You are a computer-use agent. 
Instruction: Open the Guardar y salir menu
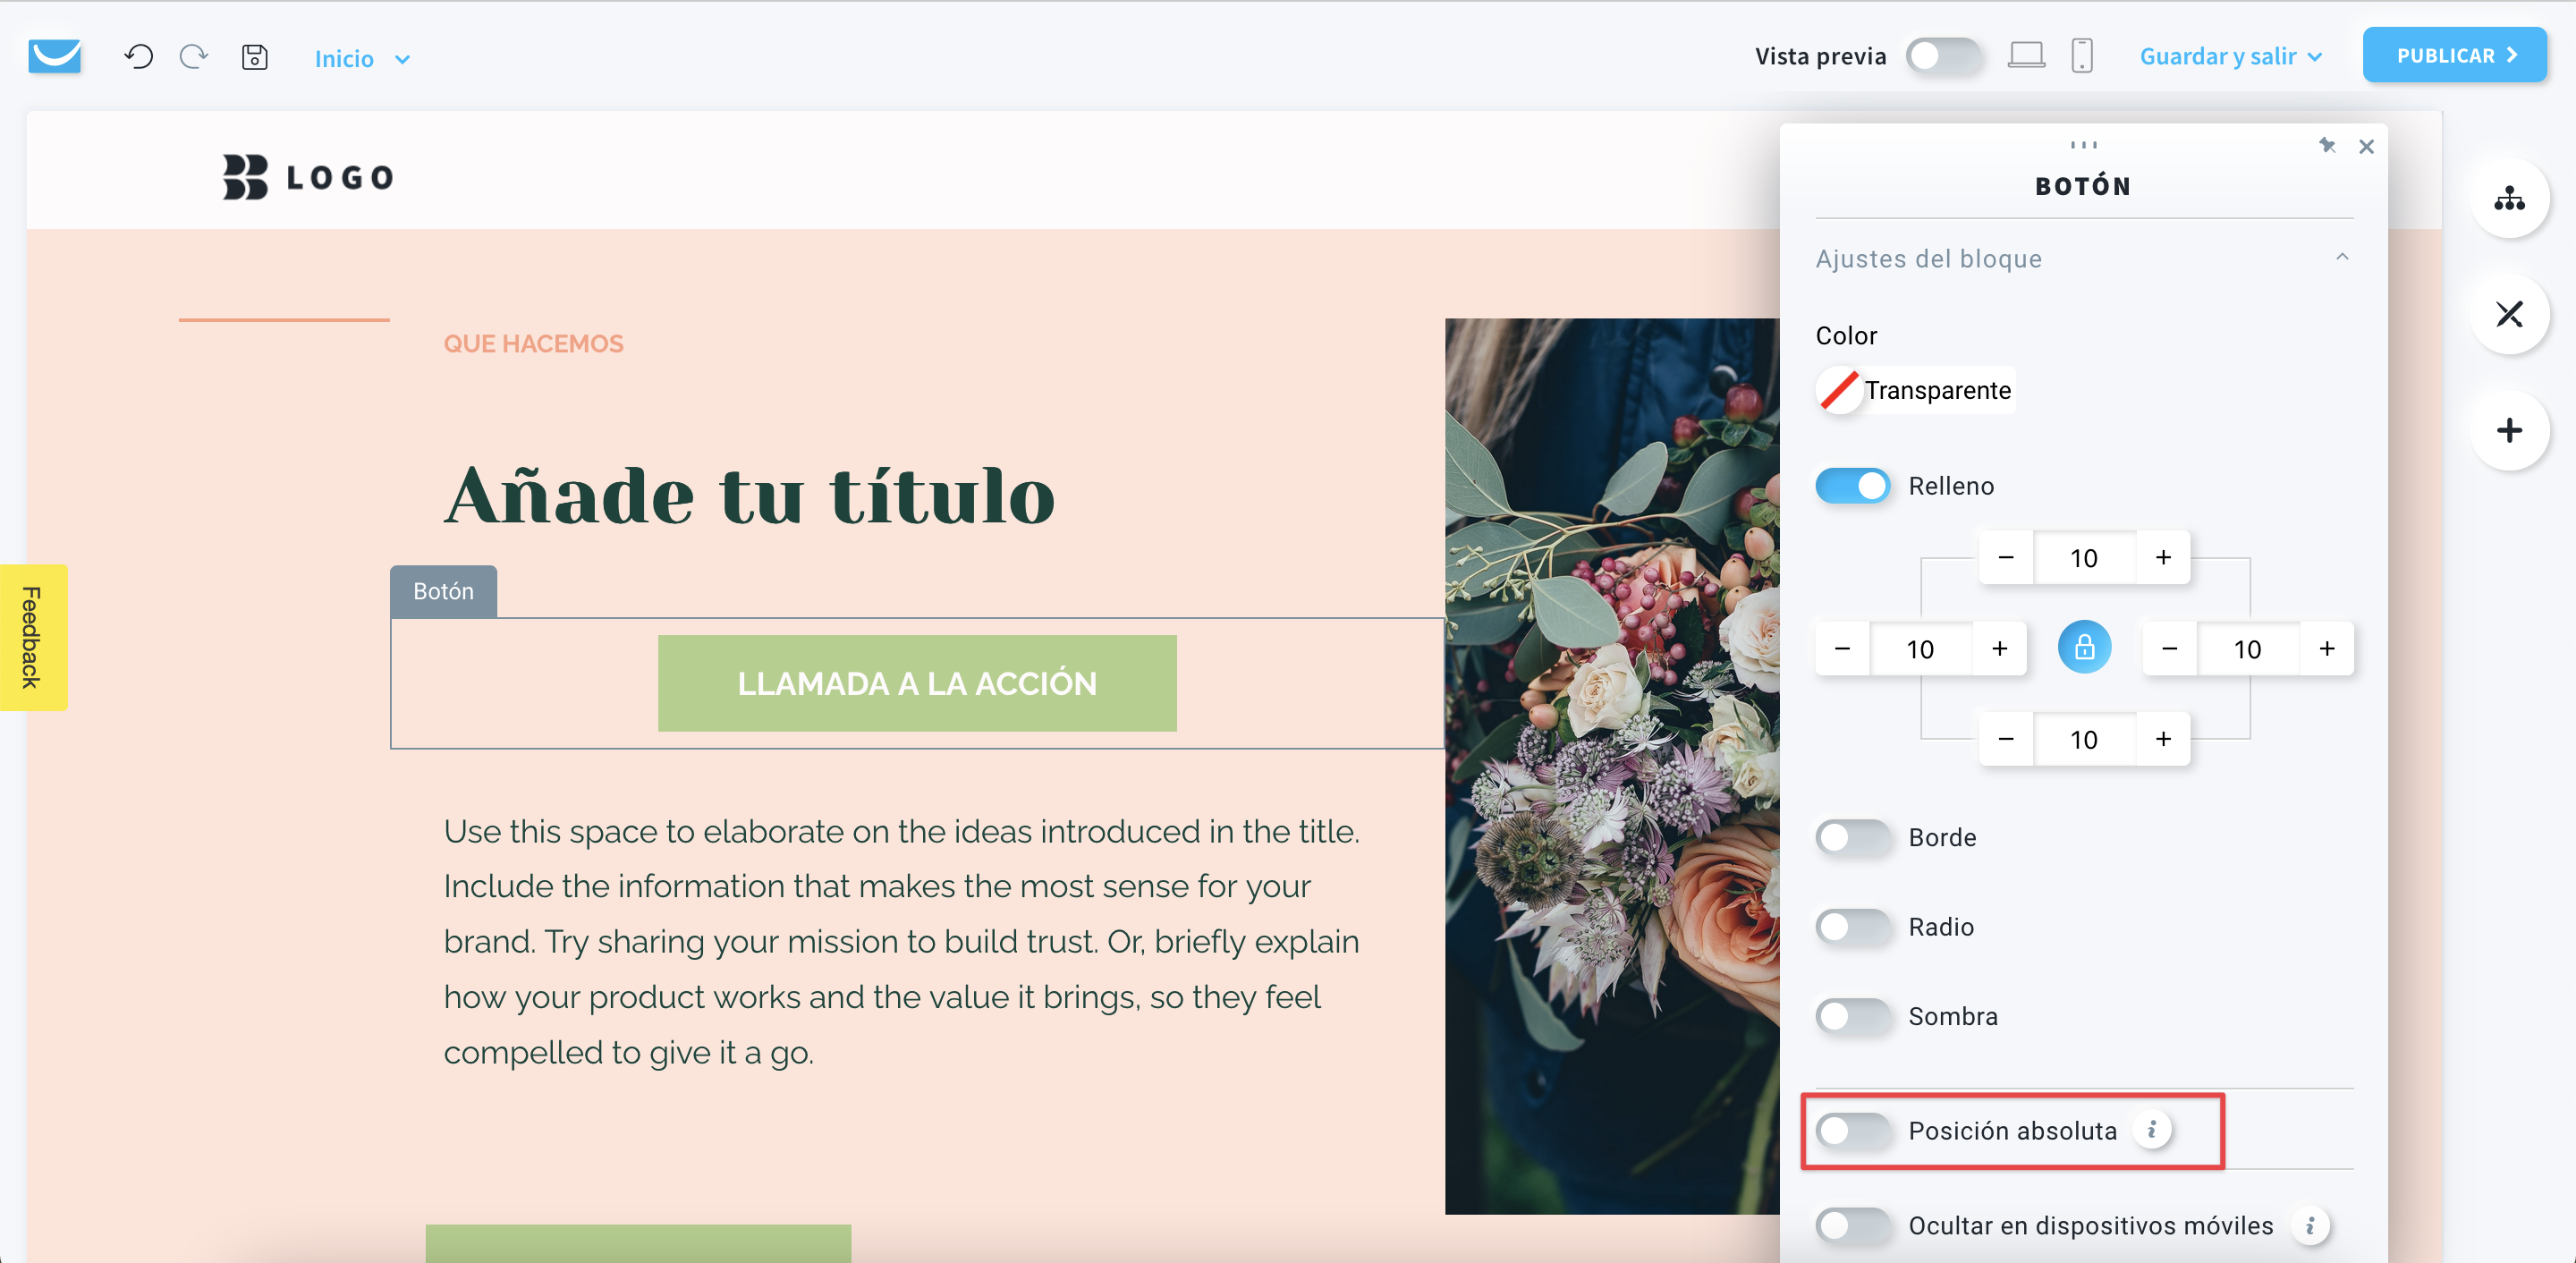tap(2230, 56)
